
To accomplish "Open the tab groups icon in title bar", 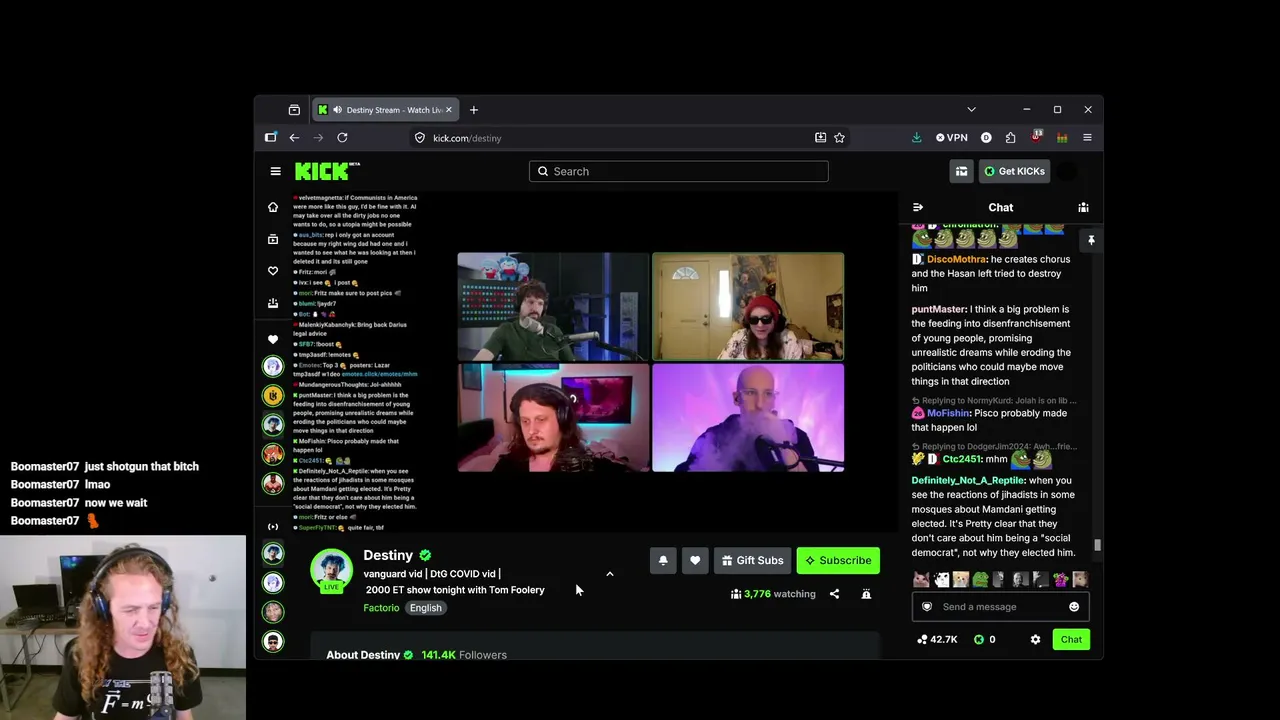I will pos(294,110).
